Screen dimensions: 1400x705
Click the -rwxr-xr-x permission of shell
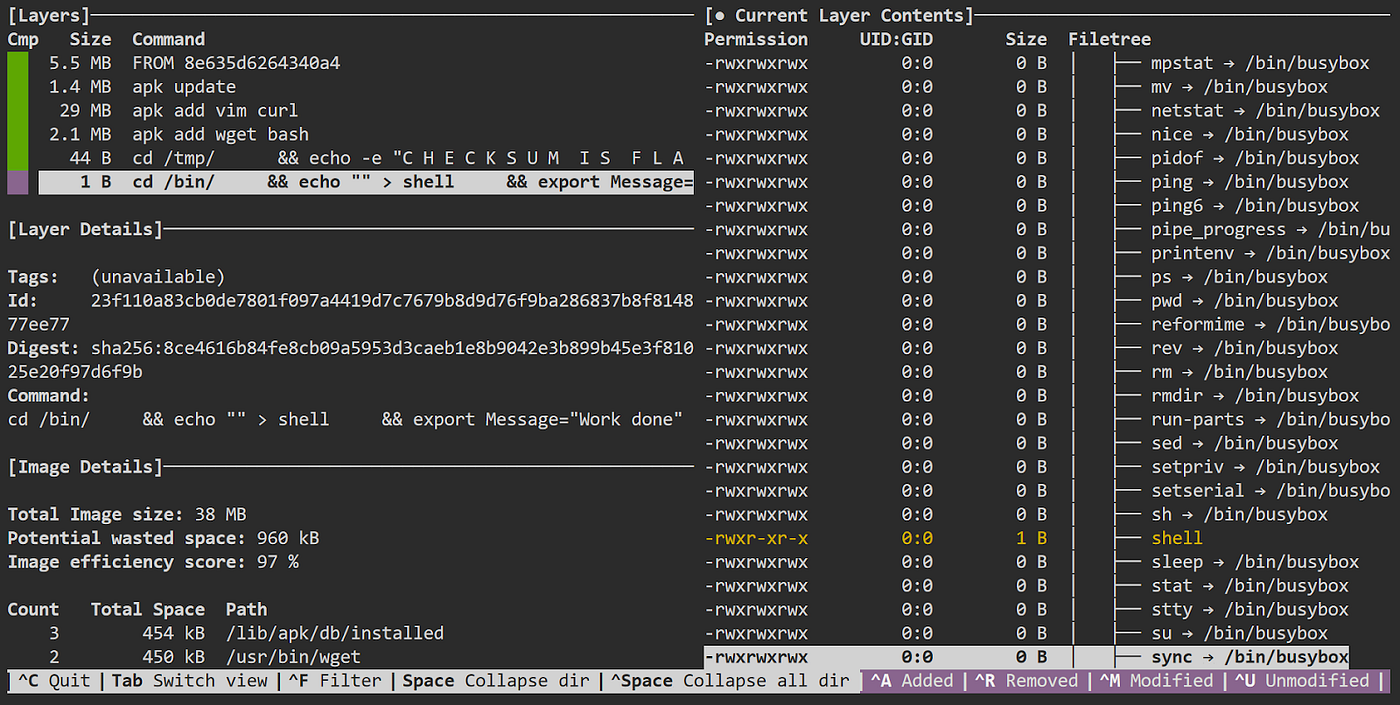click(x=756, y=538)
